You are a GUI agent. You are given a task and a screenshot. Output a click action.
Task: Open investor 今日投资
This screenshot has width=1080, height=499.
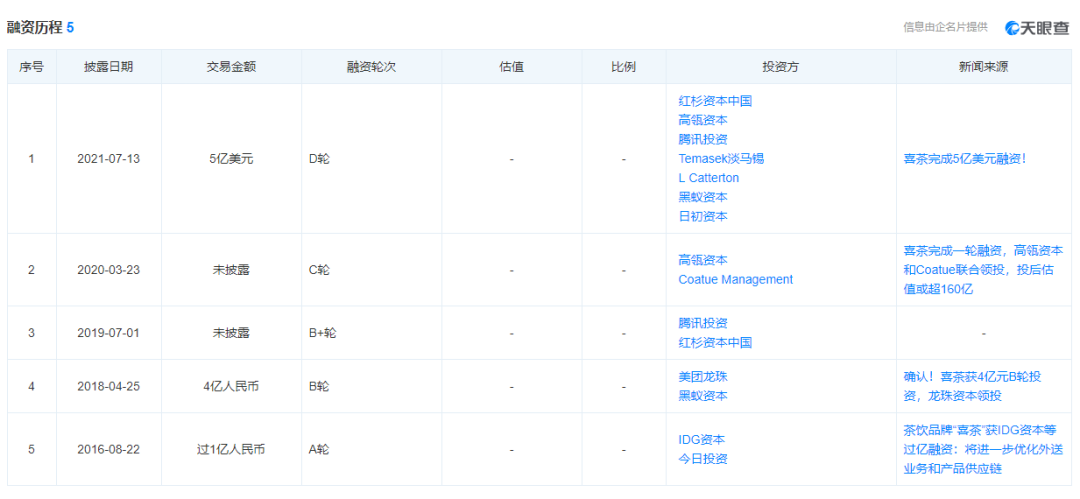pyautogui.click(x=703, y=458)
